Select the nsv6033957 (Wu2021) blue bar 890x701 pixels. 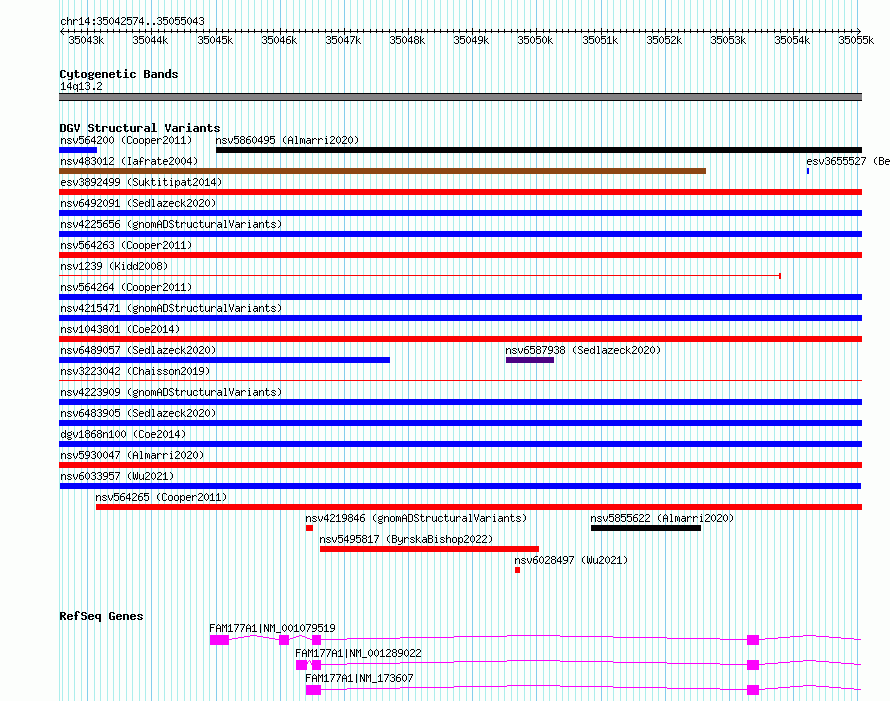click(x=460, y=486)
